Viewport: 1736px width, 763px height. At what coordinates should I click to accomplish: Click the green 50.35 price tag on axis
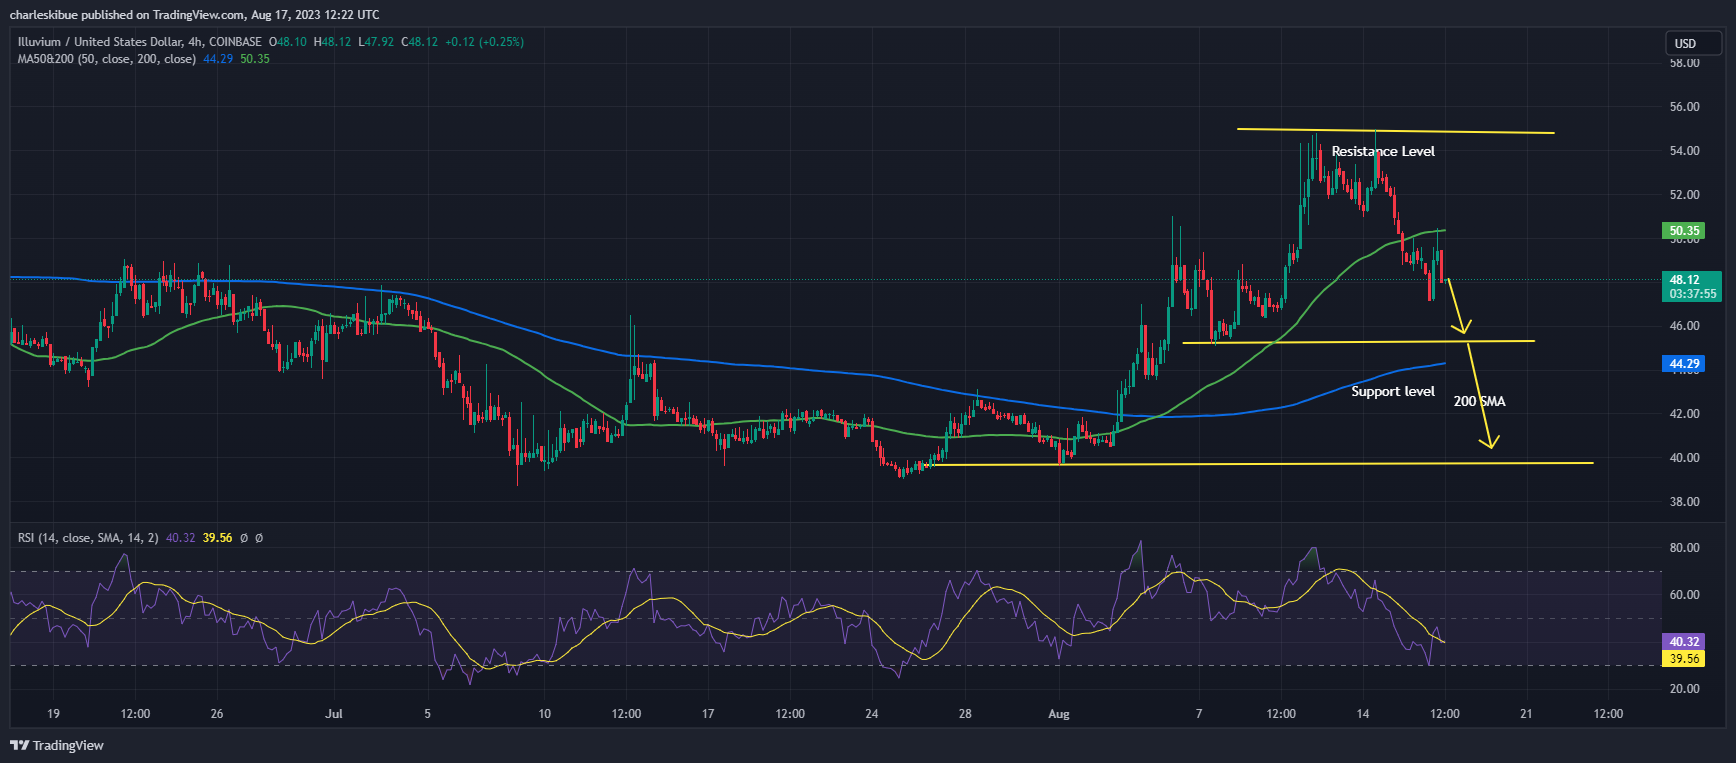point(1685,231)
